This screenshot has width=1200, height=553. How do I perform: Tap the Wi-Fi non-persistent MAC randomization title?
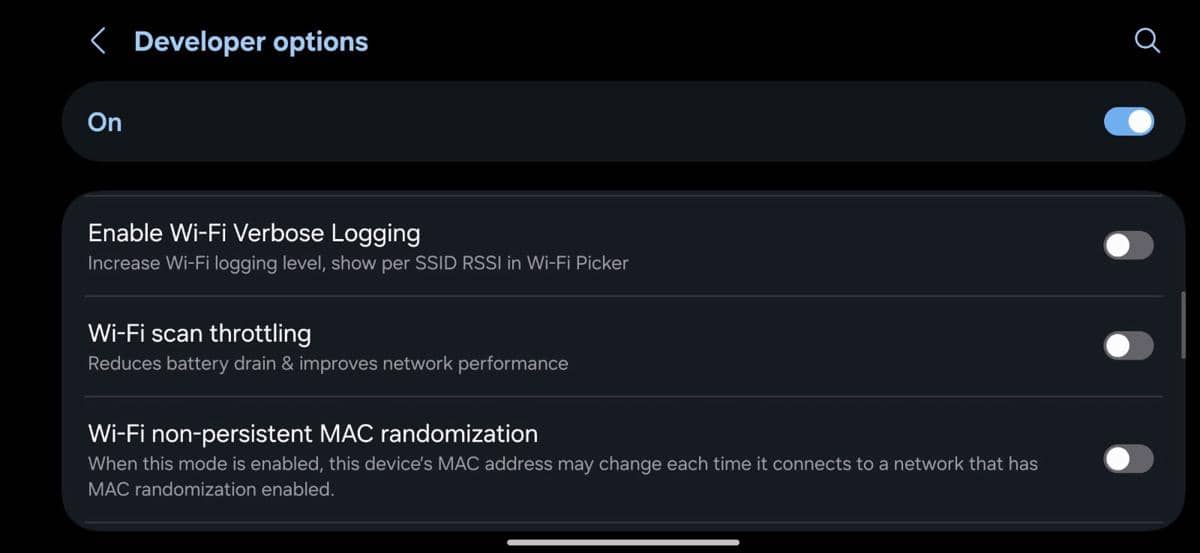click(313, 434)
